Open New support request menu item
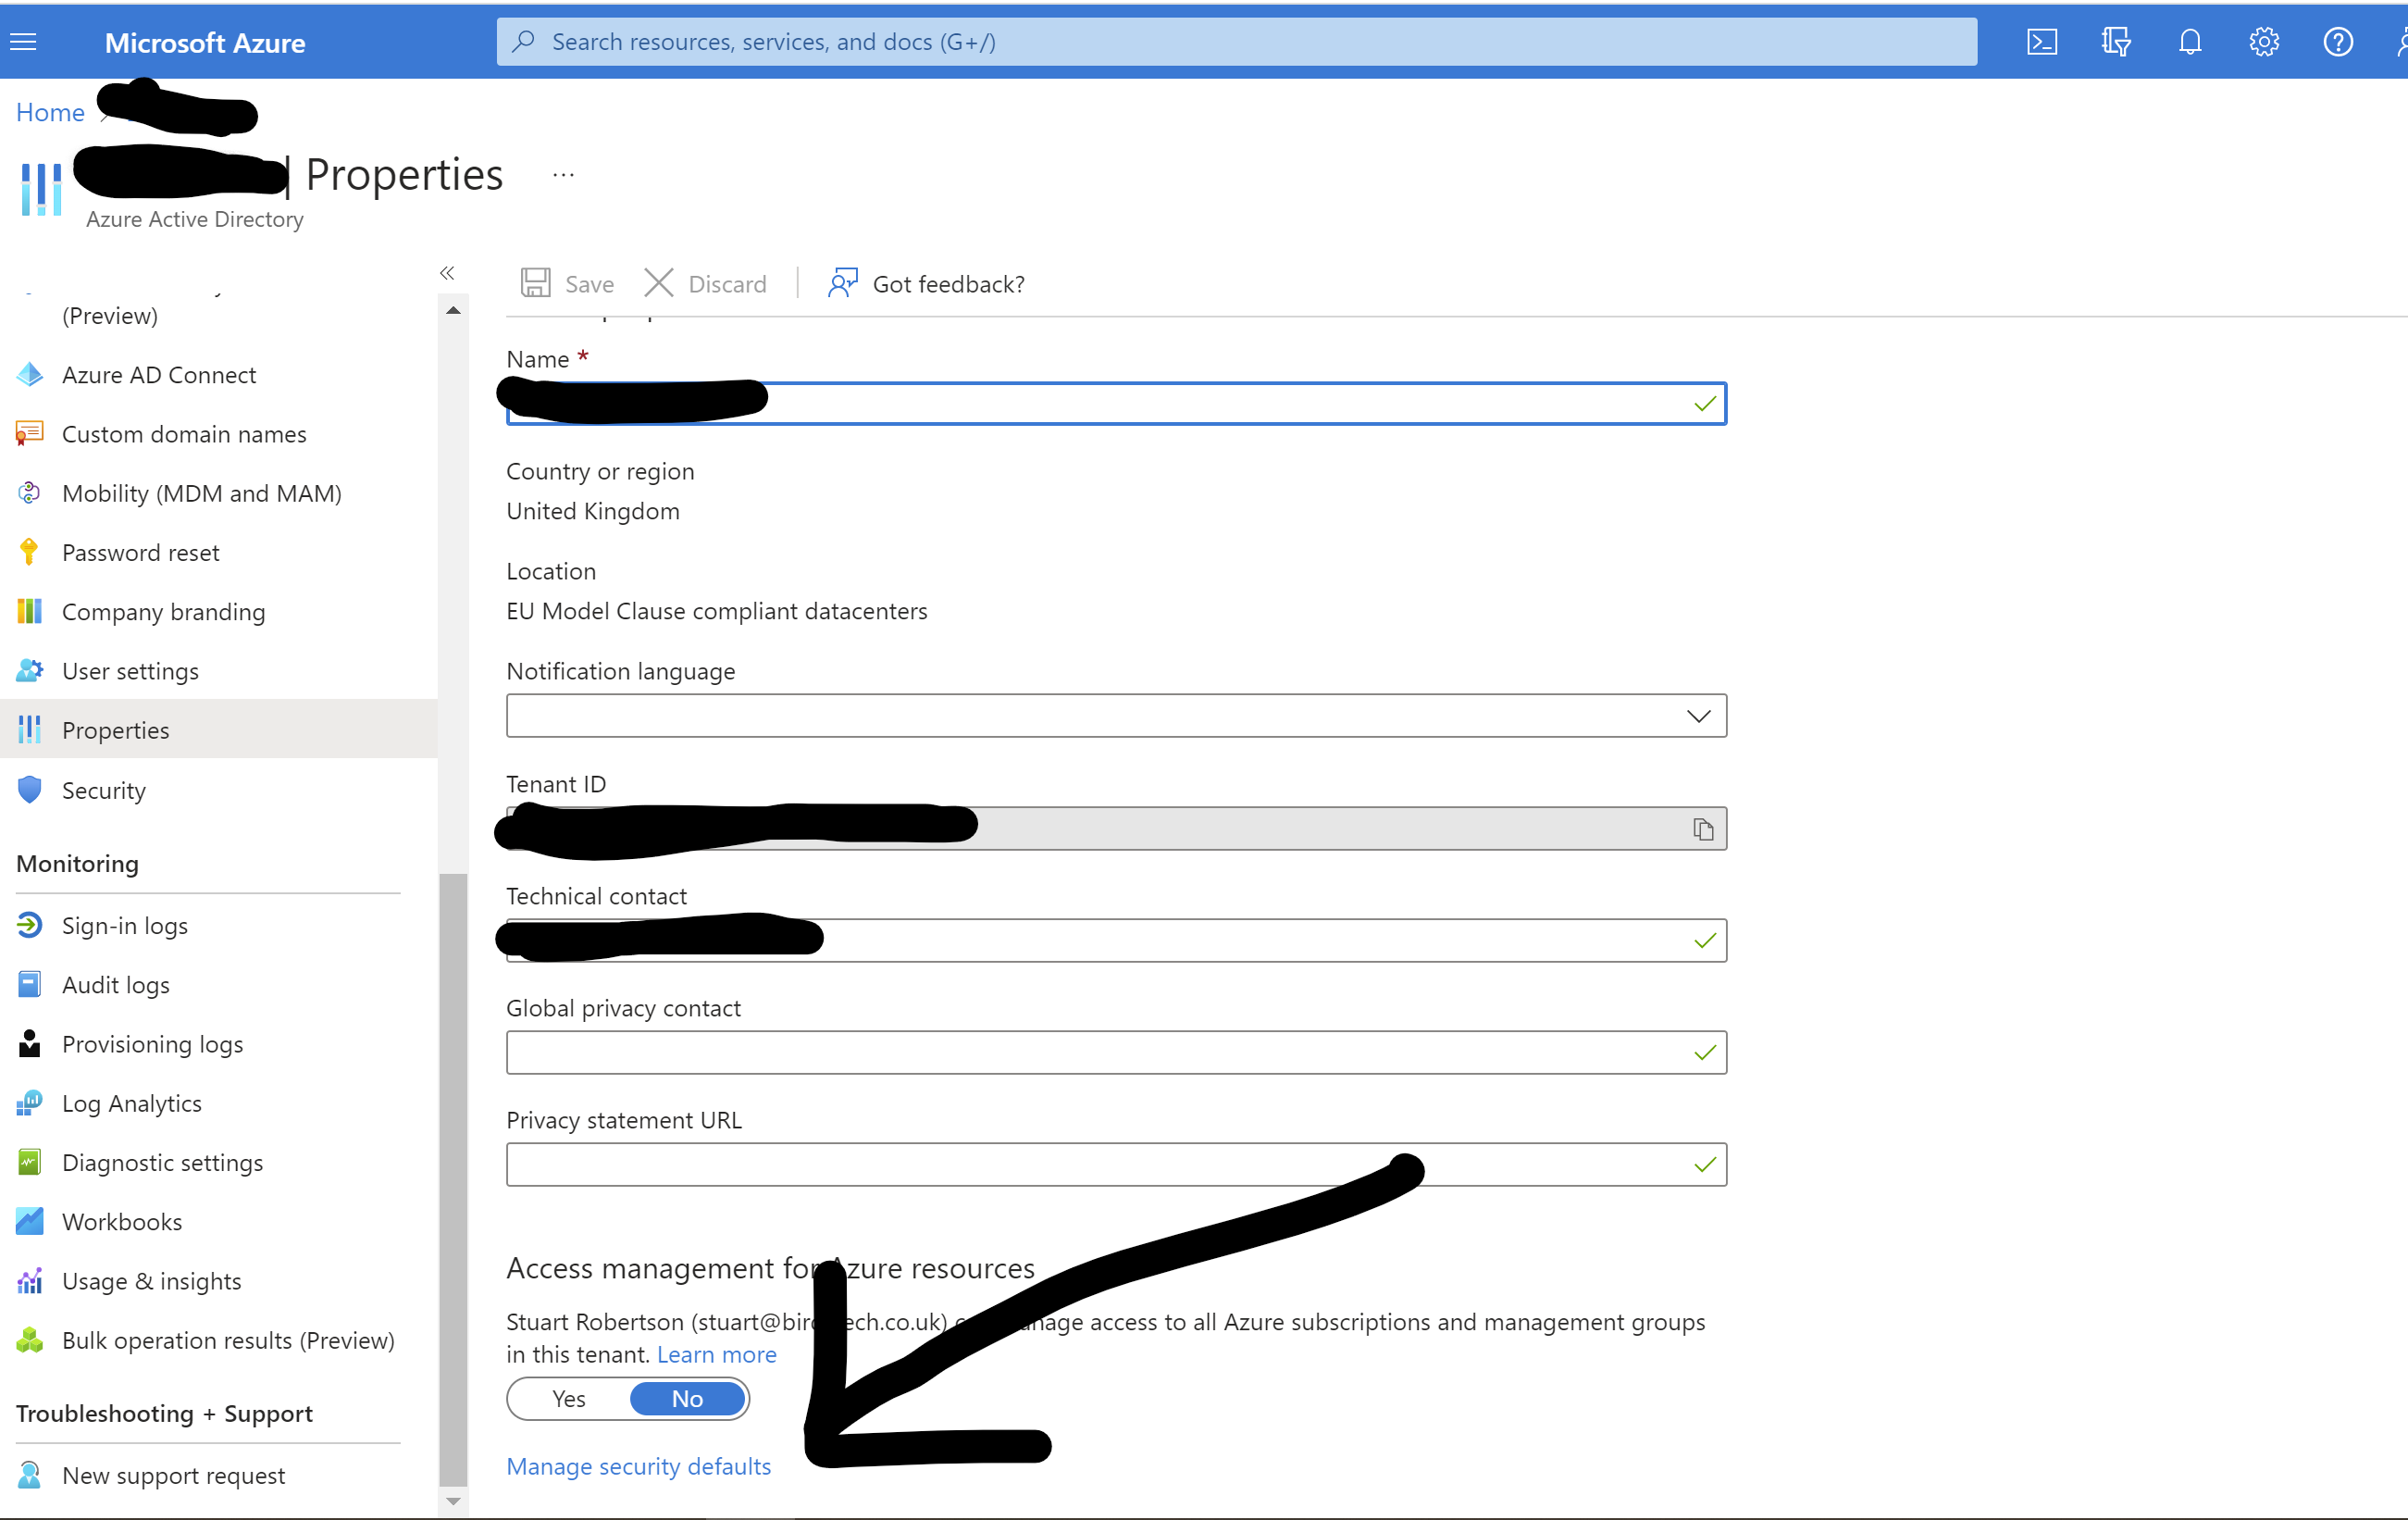This screenshot has width=2408, height=1520. (174, 1475)
